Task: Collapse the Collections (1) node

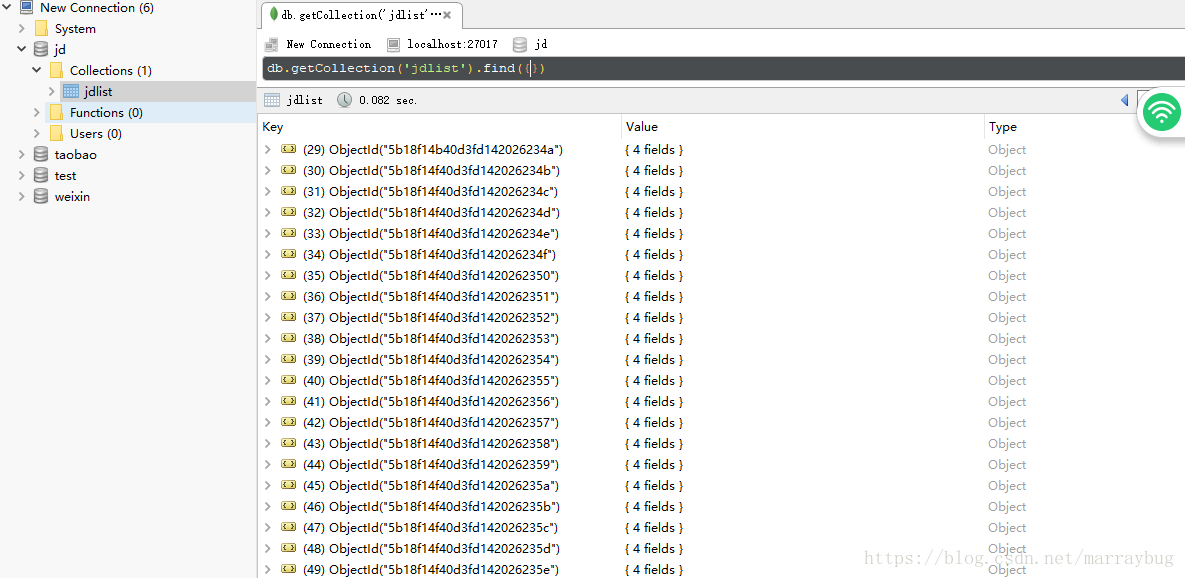Action: click(x=37, y=70)
